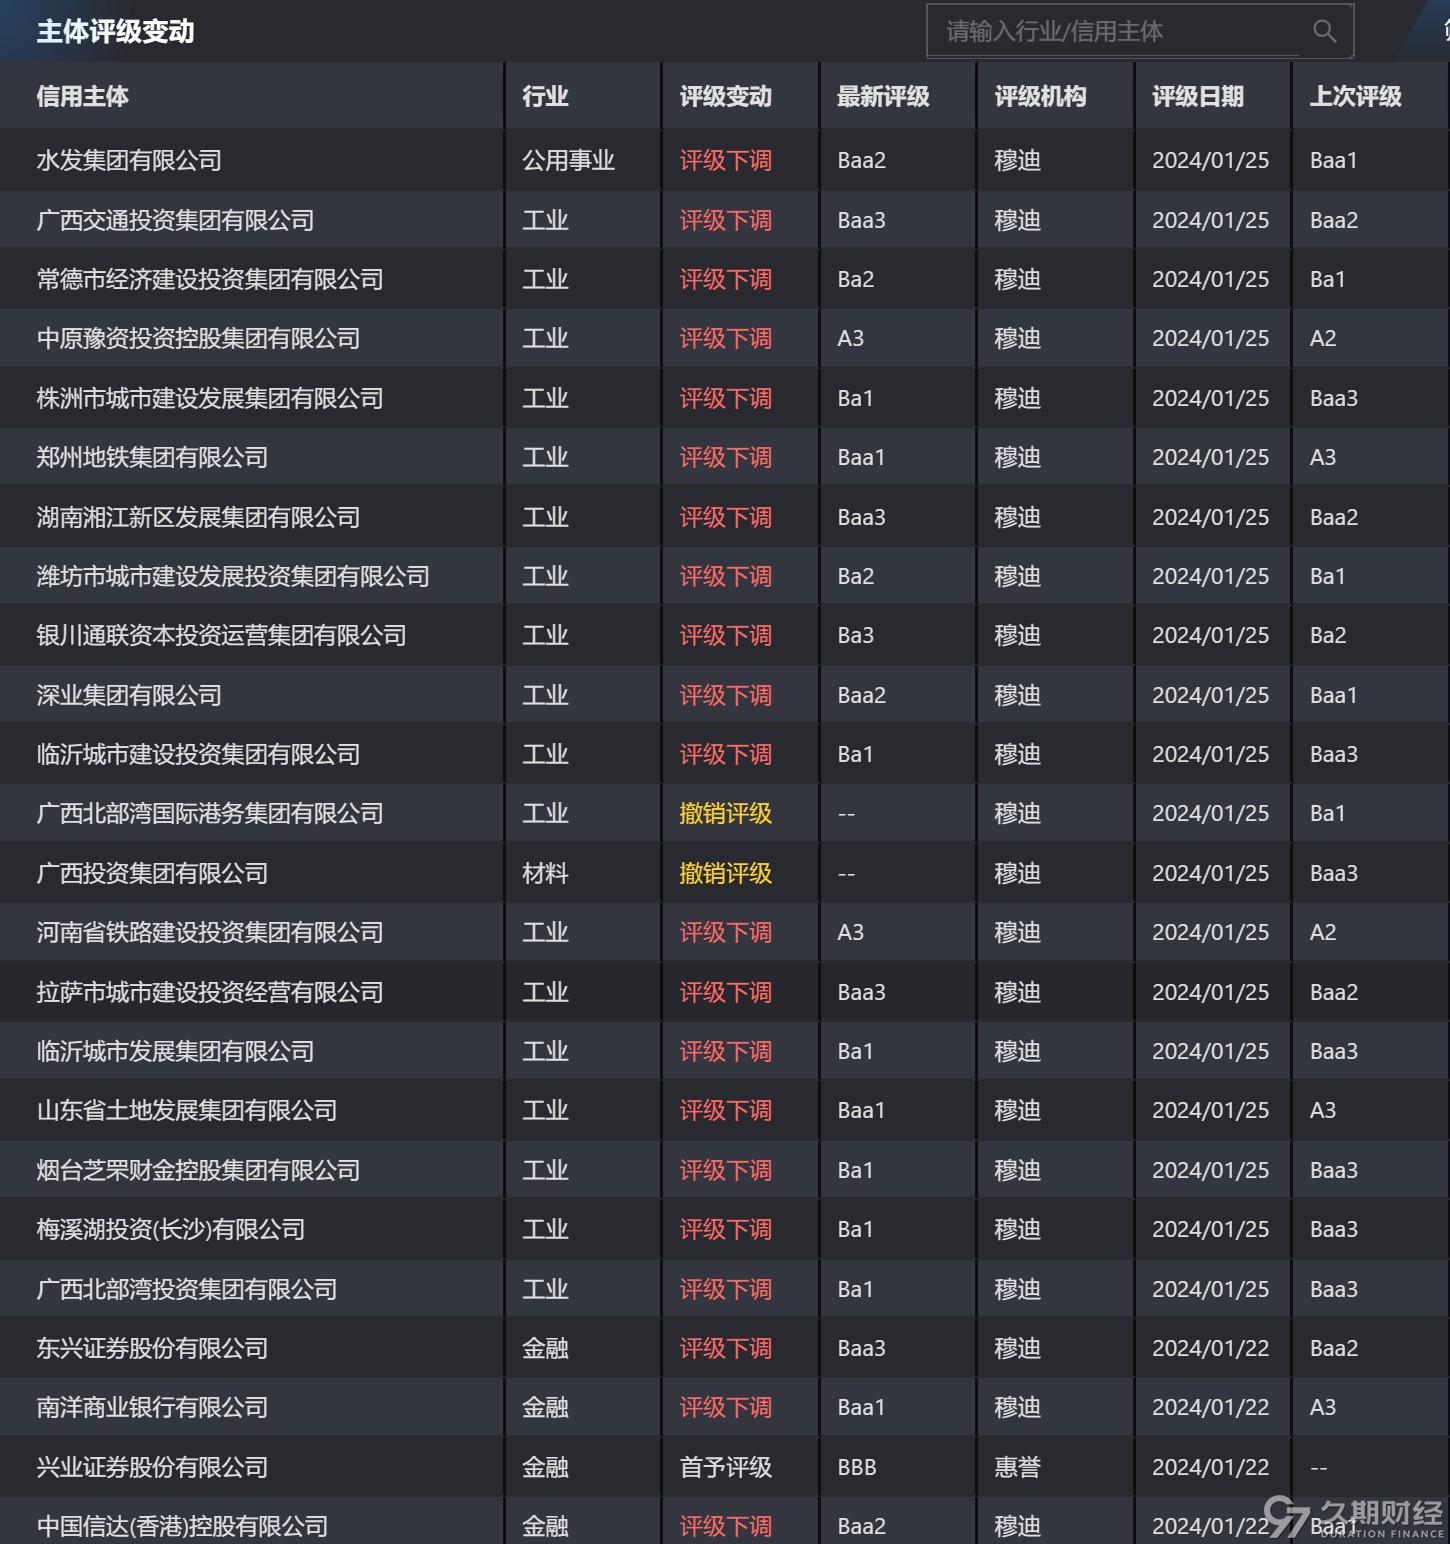Open 东兴证券股份有限公司 entry
Screen dimensions: 1450x1544
pos(152,1348)
